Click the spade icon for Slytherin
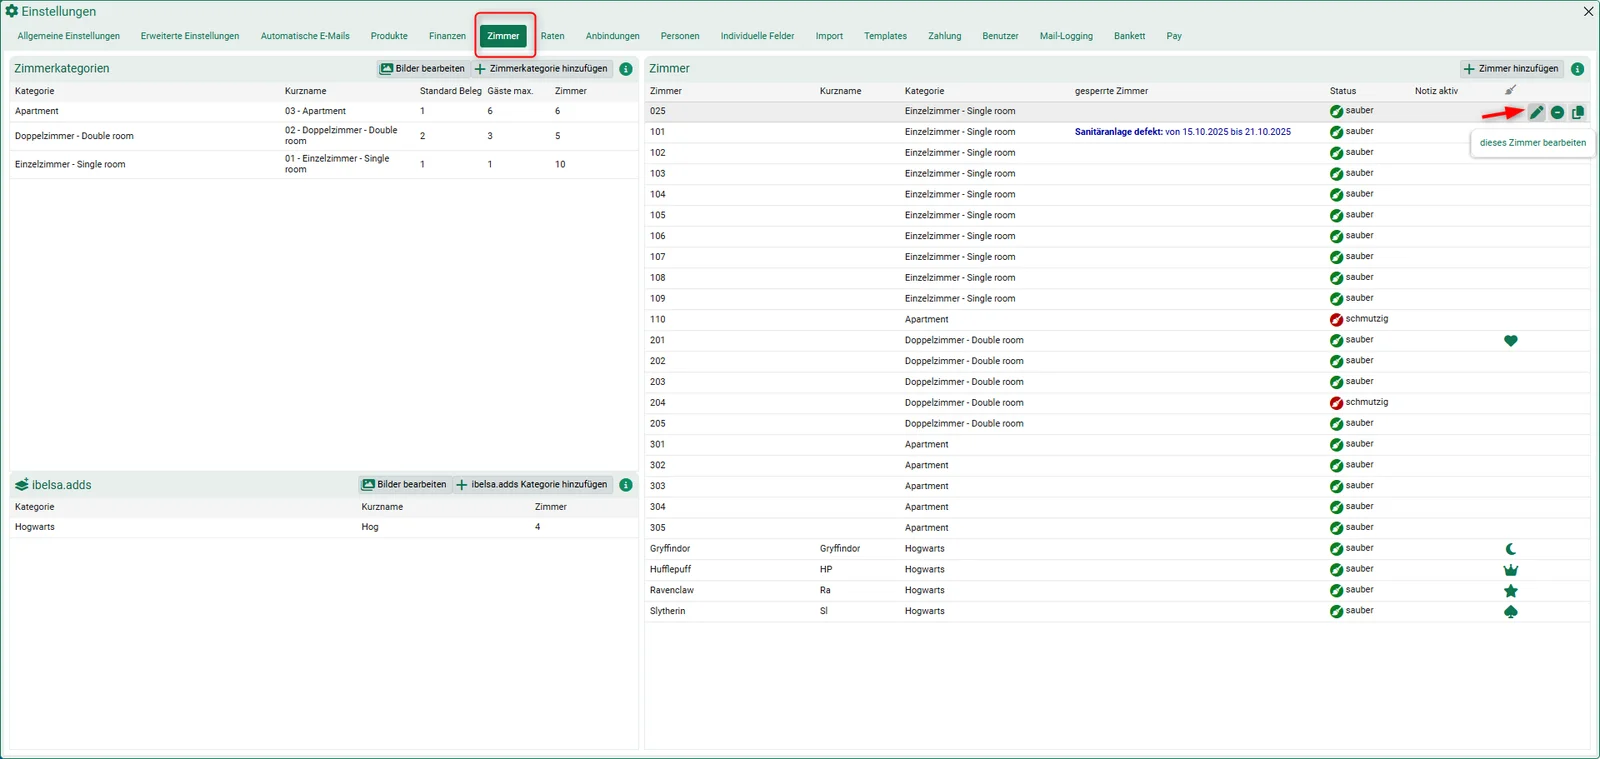The height and width of the screenshot is (759, 1600). pyautogui.click(x=1511, y=612)
